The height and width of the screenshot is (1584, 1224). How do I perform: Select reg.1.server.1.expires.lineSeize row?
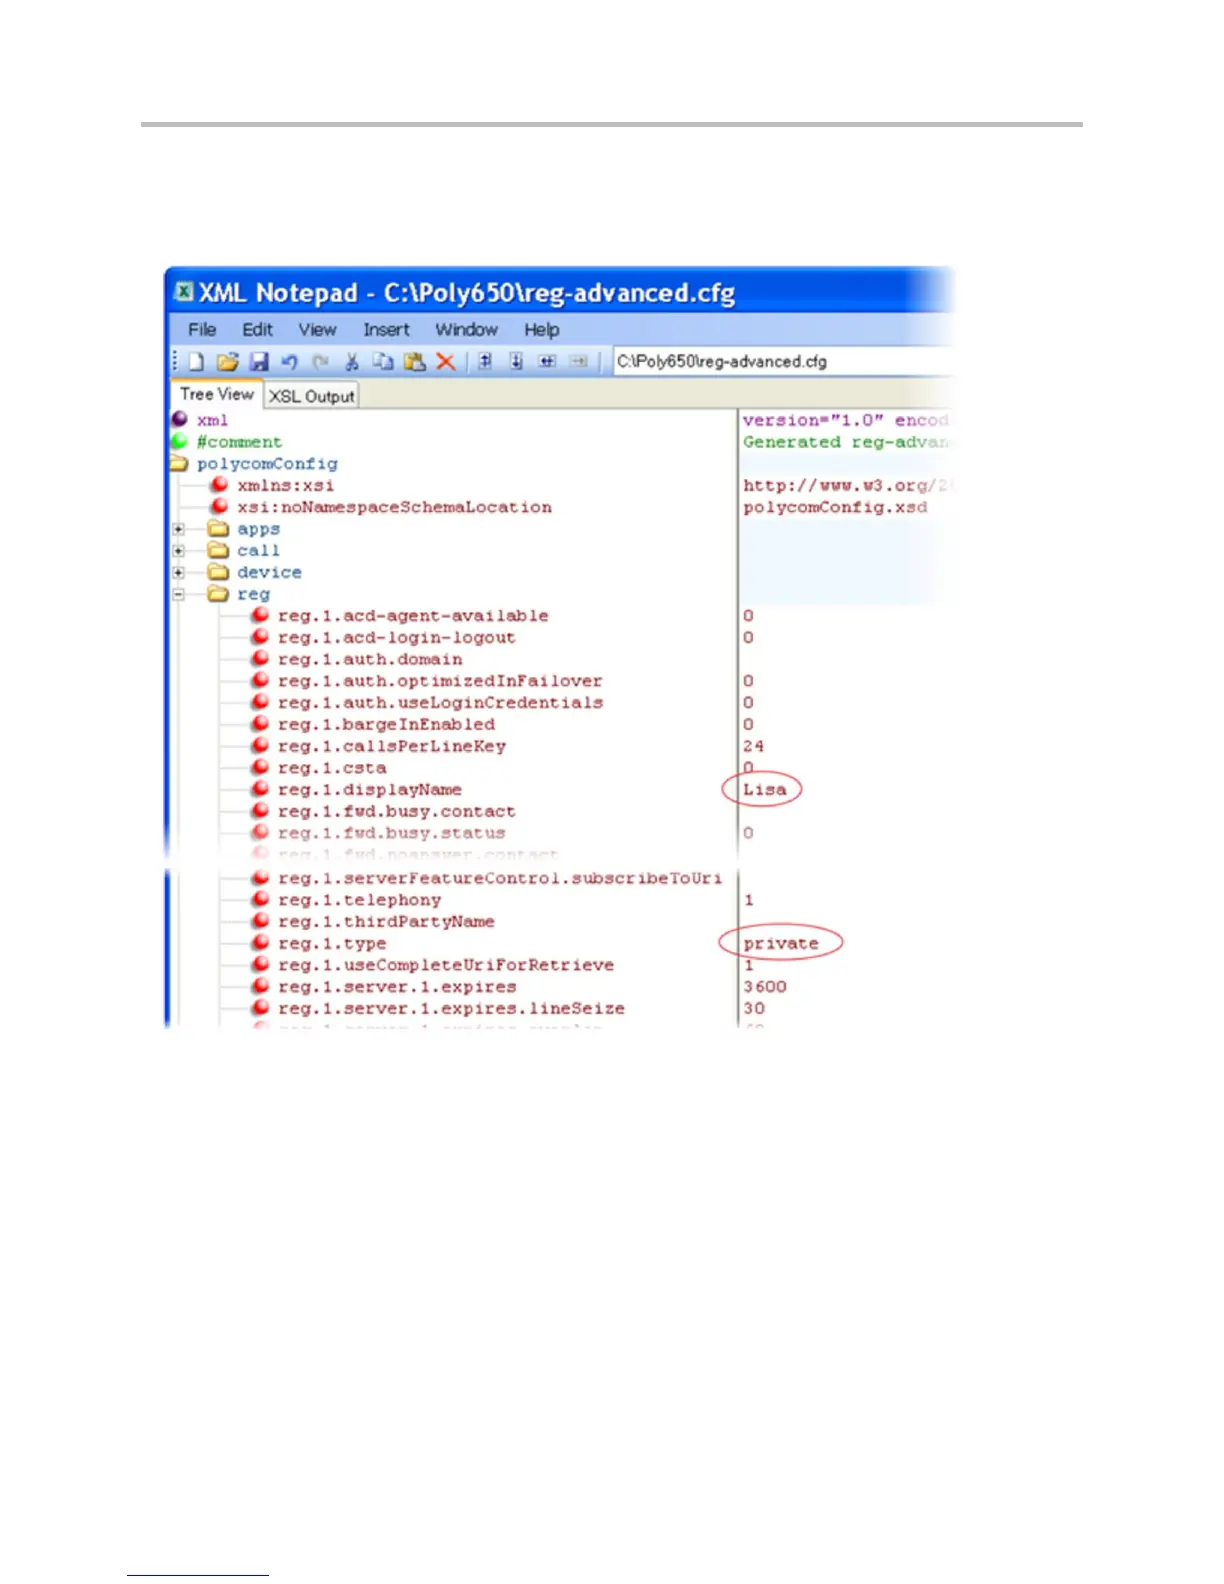coord(451,1009)
